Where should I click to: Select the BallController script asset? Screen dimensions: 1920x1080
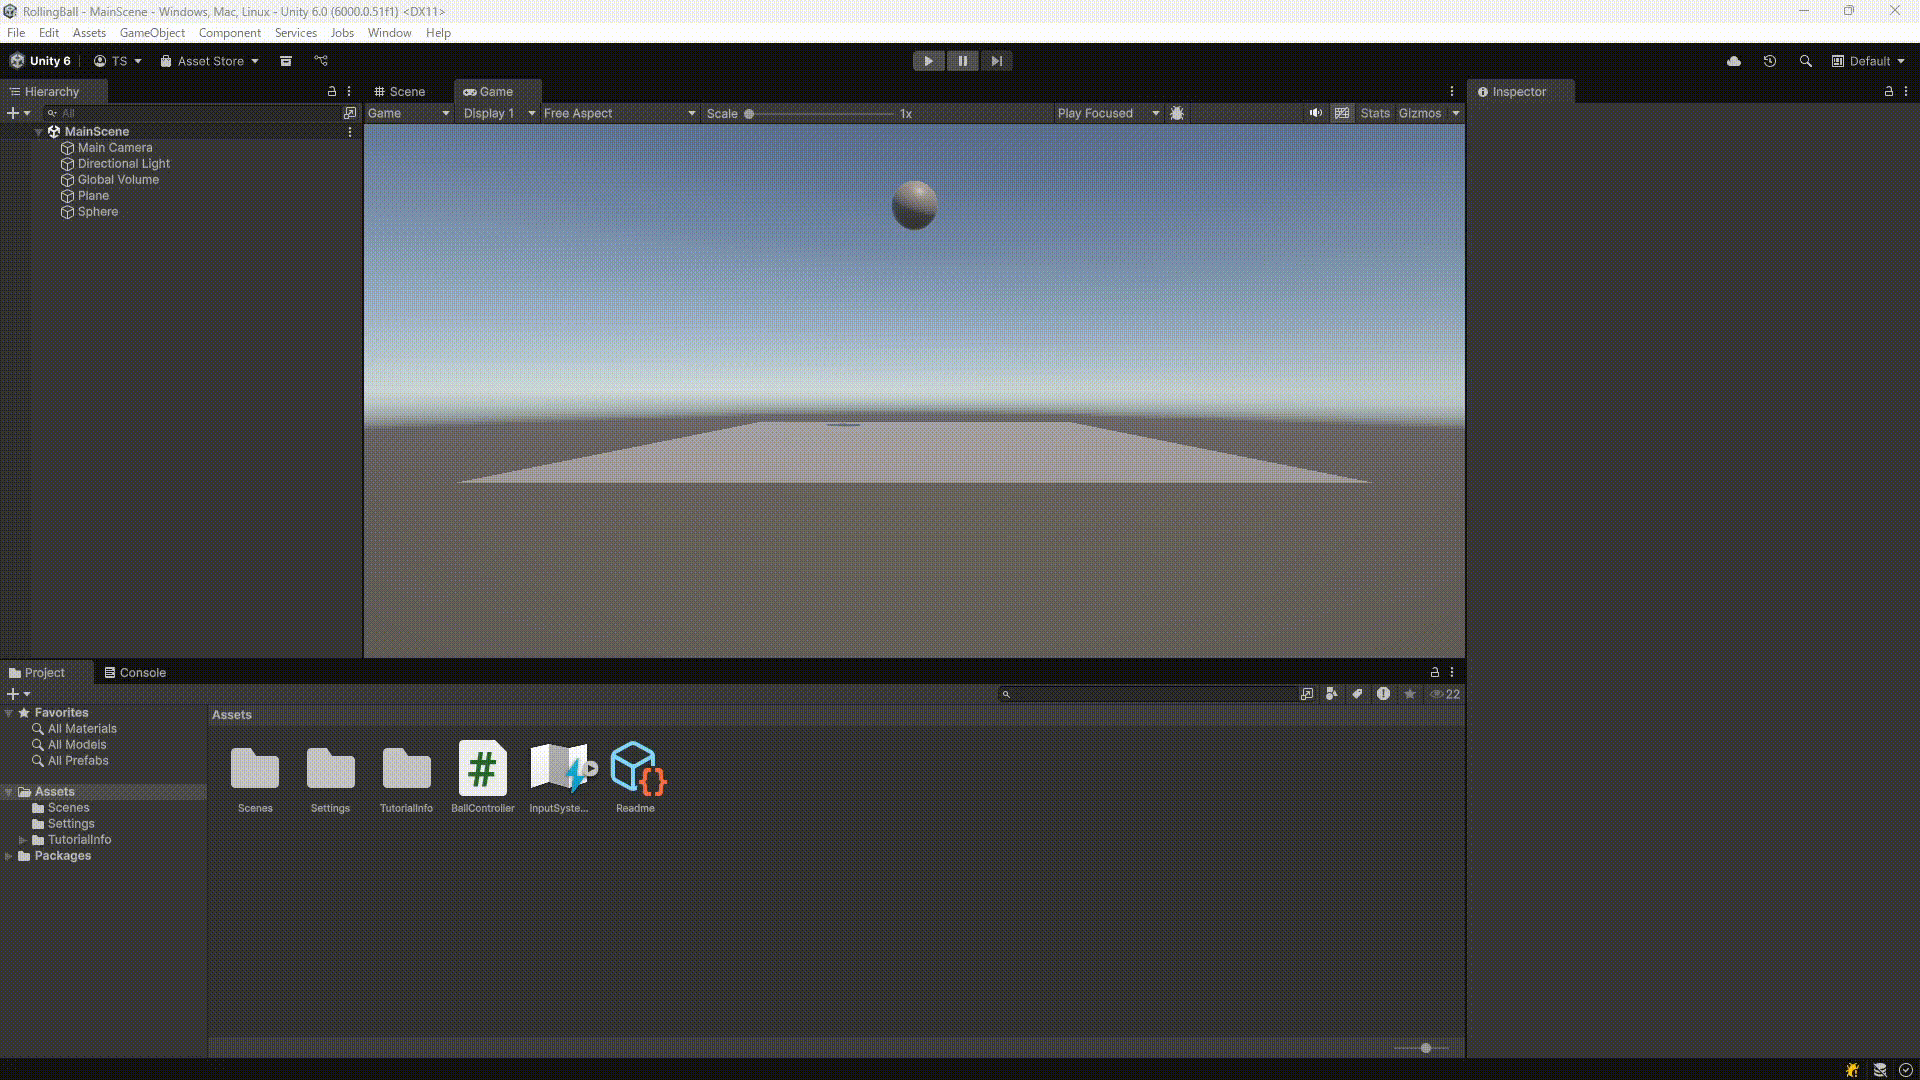(x=482, y=769)
